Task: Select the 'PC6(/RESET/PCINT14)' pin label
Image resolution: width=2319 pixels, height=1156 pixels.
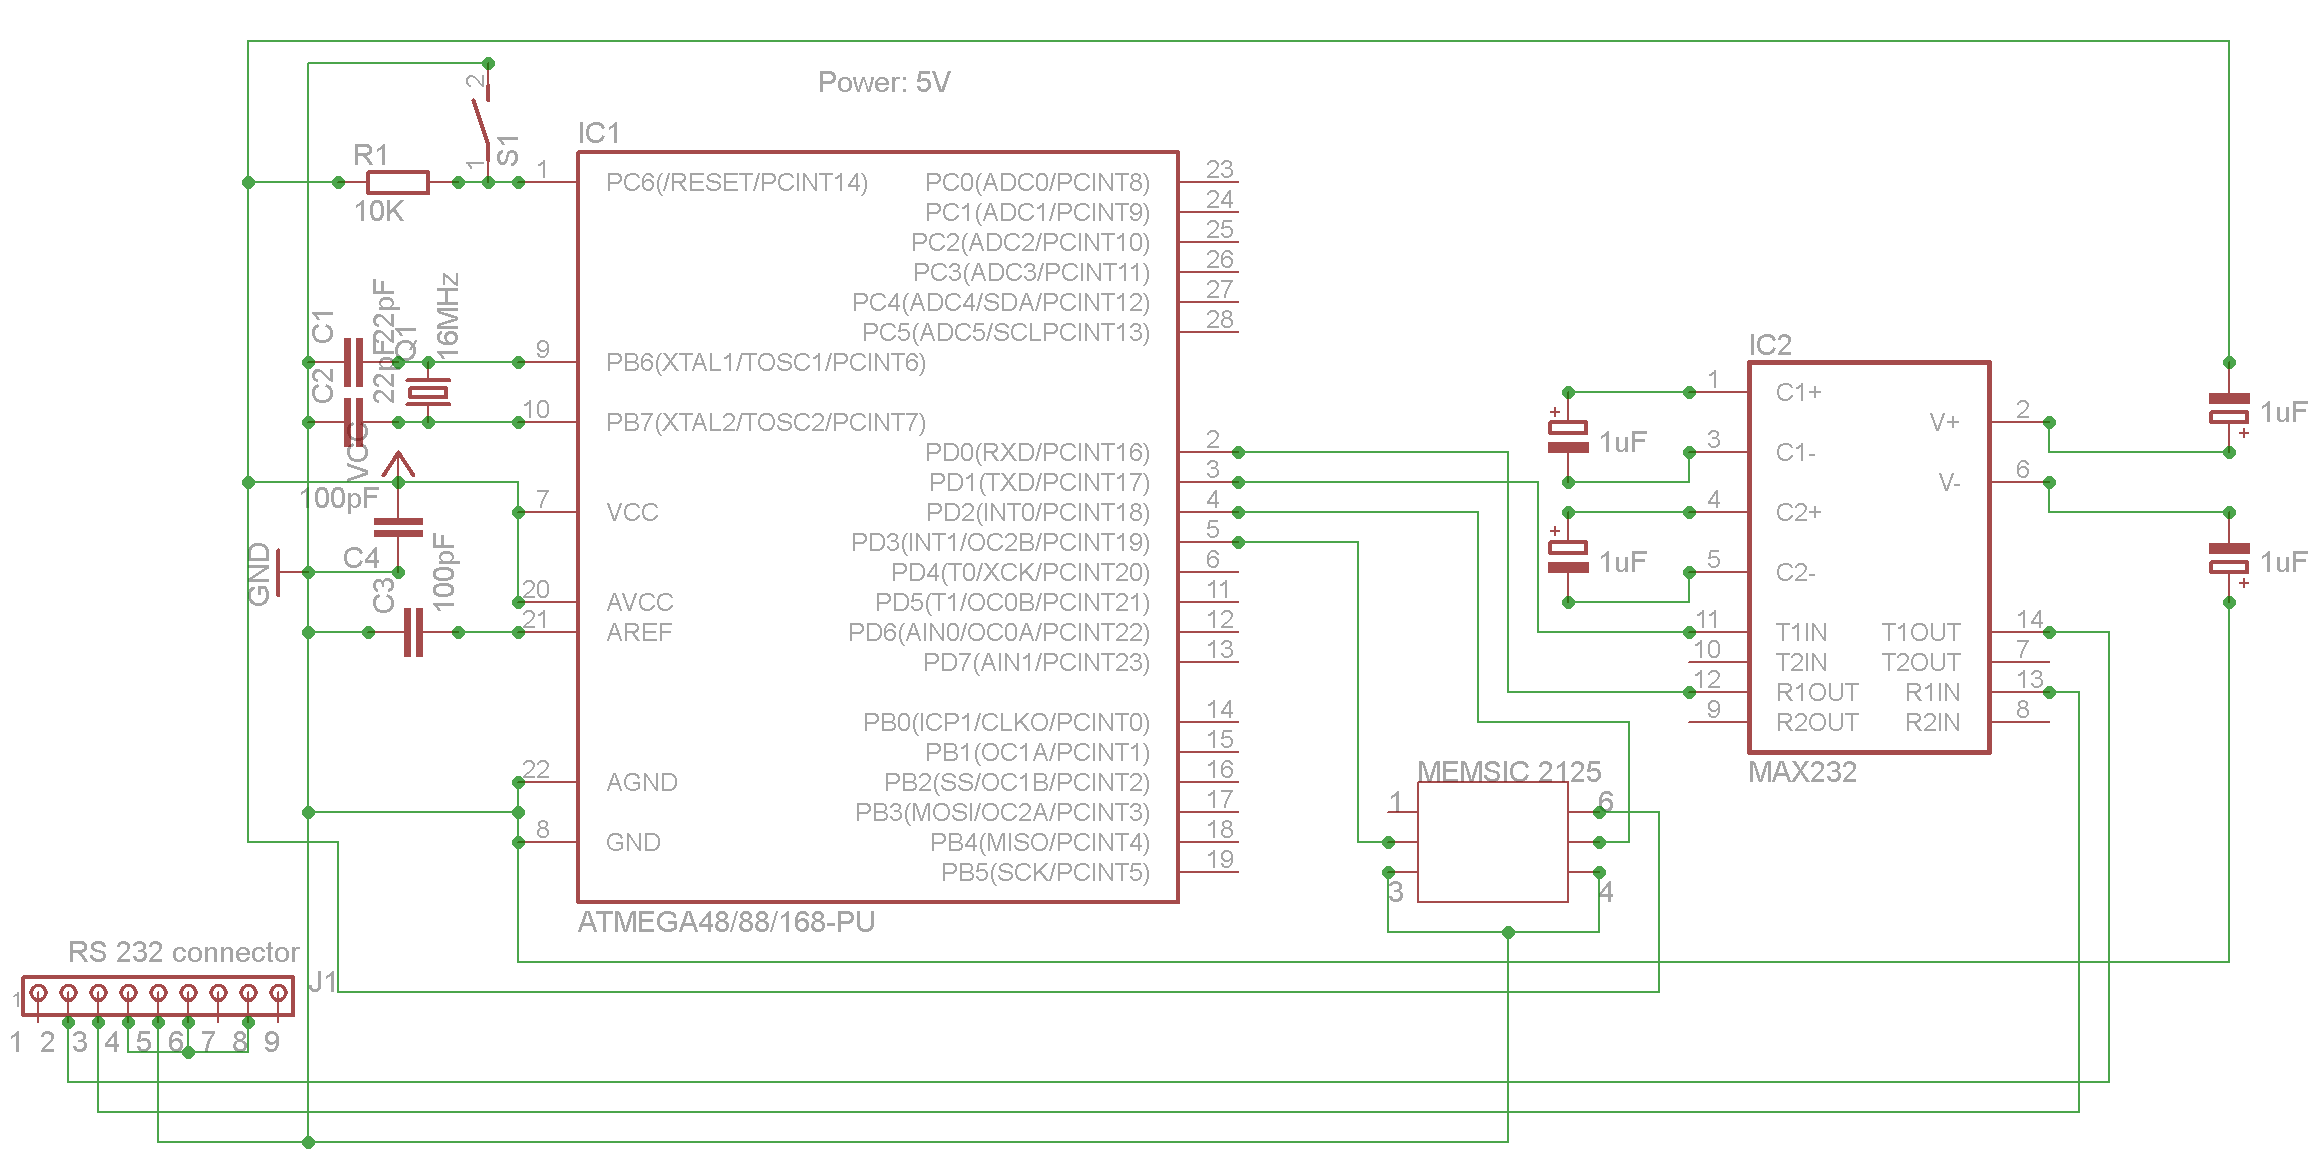Action: coord(737,182)
